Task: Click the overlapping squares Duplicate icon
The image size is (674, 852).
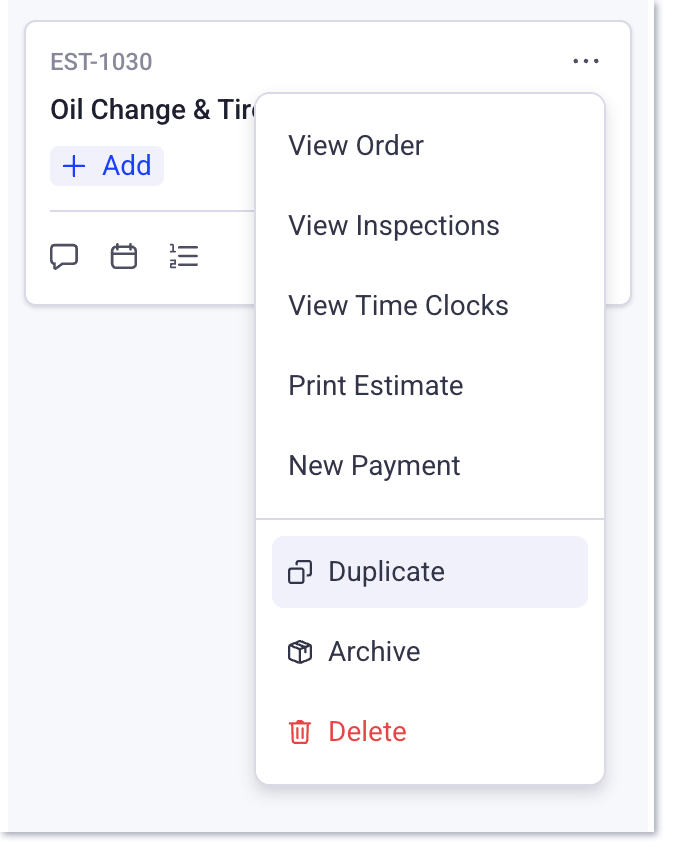Action: 300,572
